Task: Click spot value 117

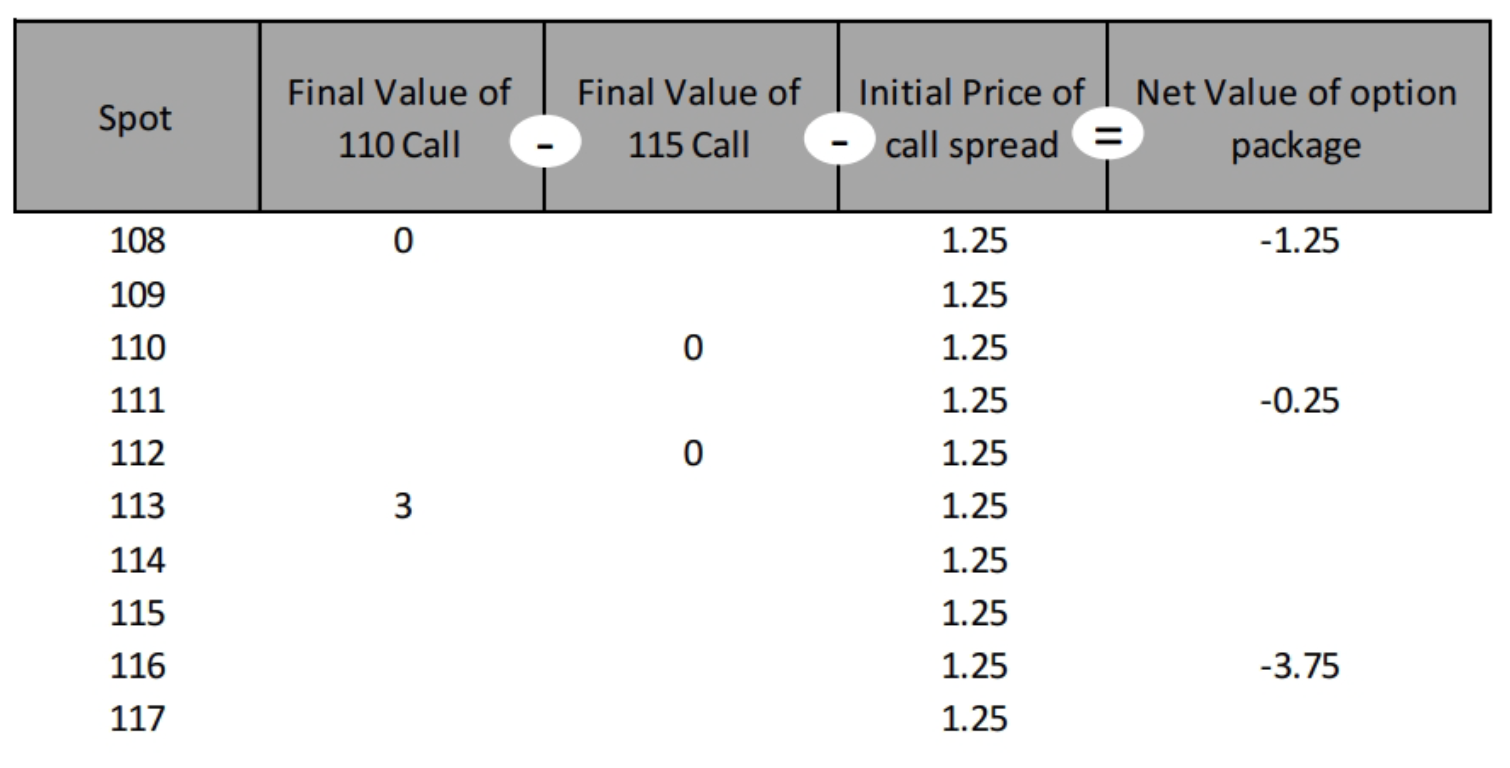Action: pos(136,720)
